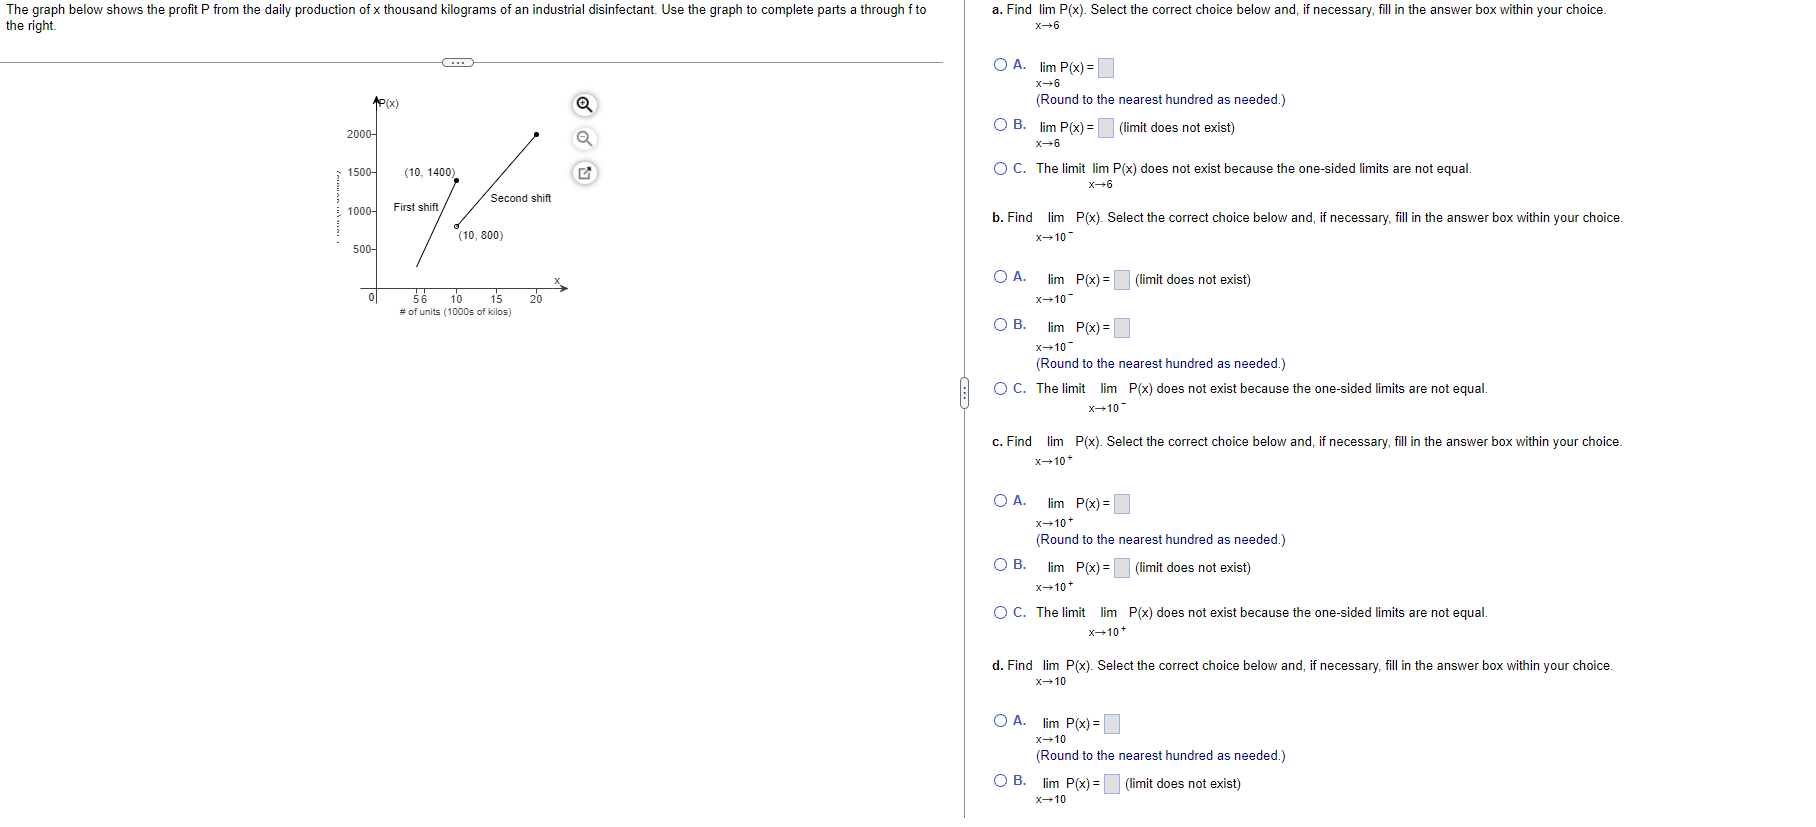The width and height of the screenshot is (1816, 827).
Task: Select option A for part a
Action: pos(1000,65)
